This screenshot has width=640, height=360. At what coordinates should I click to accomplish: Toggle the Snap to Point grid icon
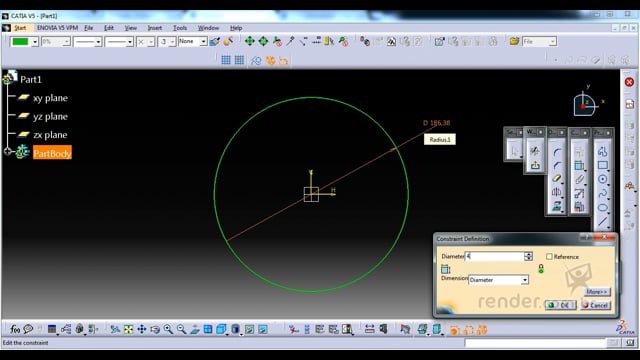pos(239,60)
